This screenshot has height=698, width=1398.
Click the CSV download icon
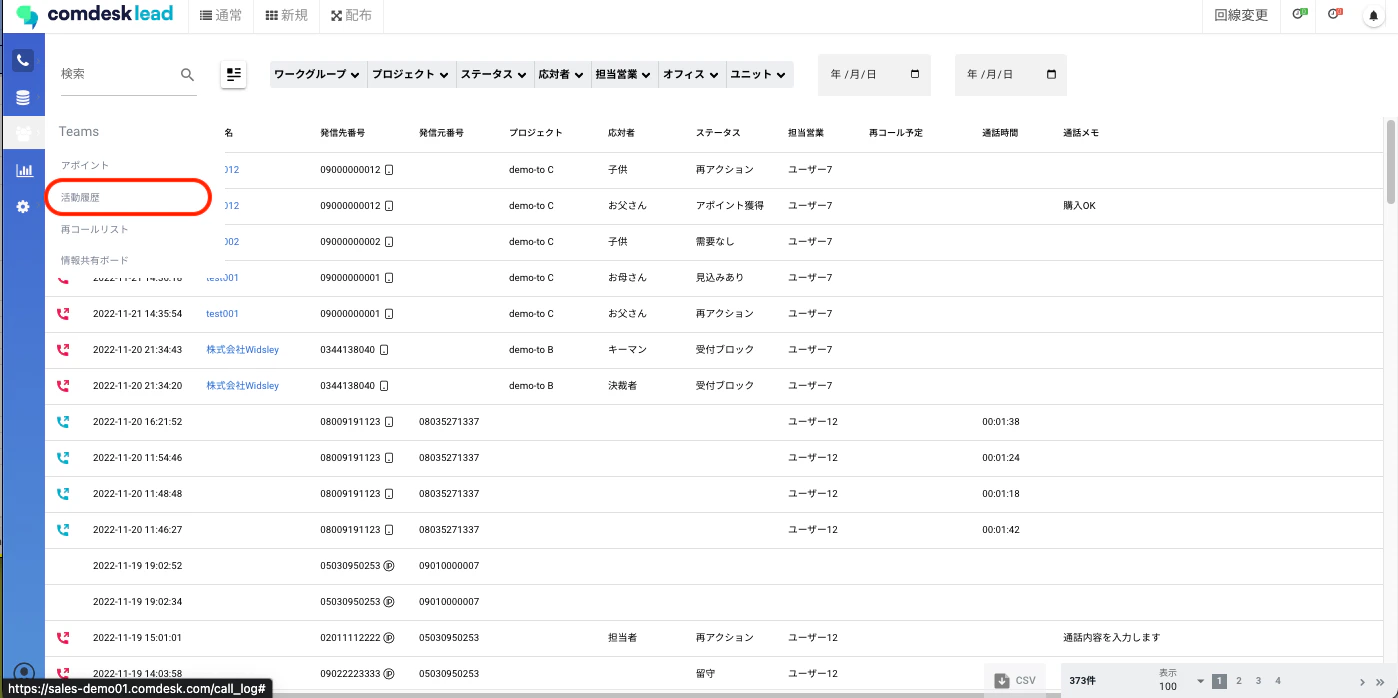coord(1003,680)
